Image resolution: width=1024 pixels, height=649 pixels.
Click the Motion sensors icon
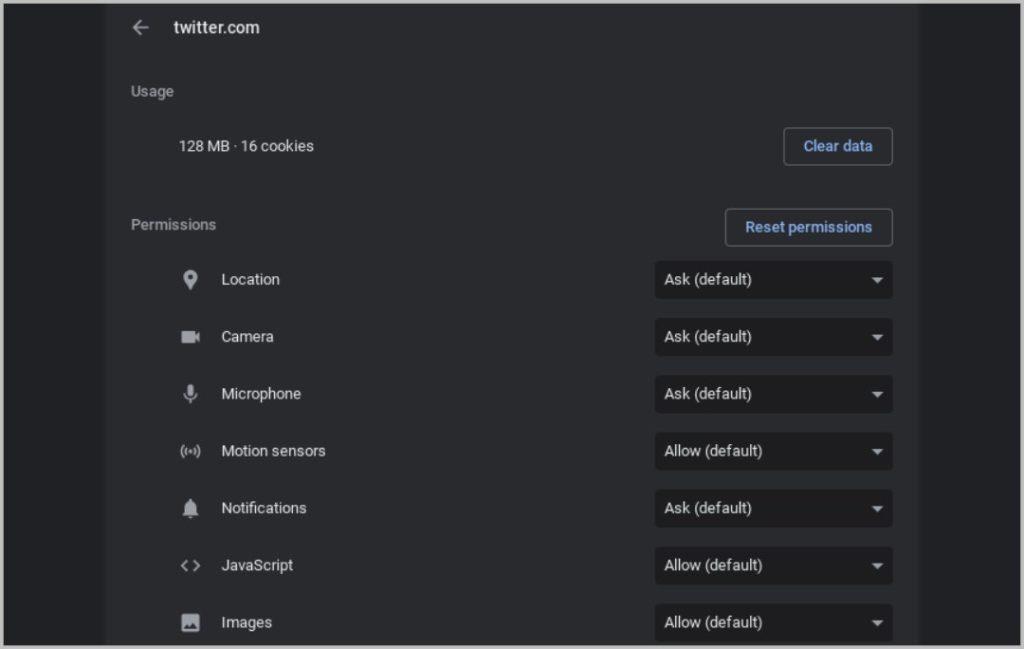(x=190, y=451)
